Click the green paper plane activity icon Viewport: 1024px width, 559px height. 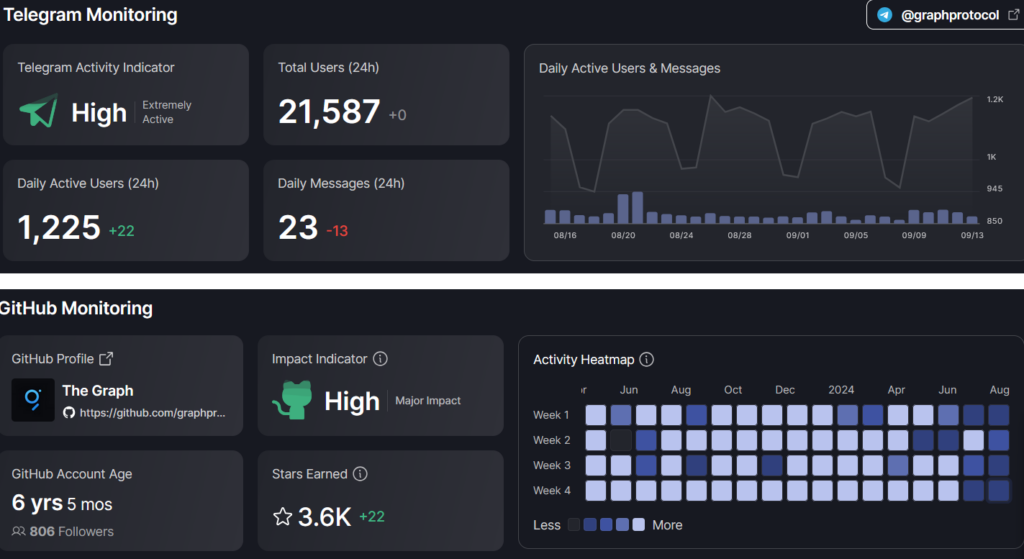(x=39, y=110)
